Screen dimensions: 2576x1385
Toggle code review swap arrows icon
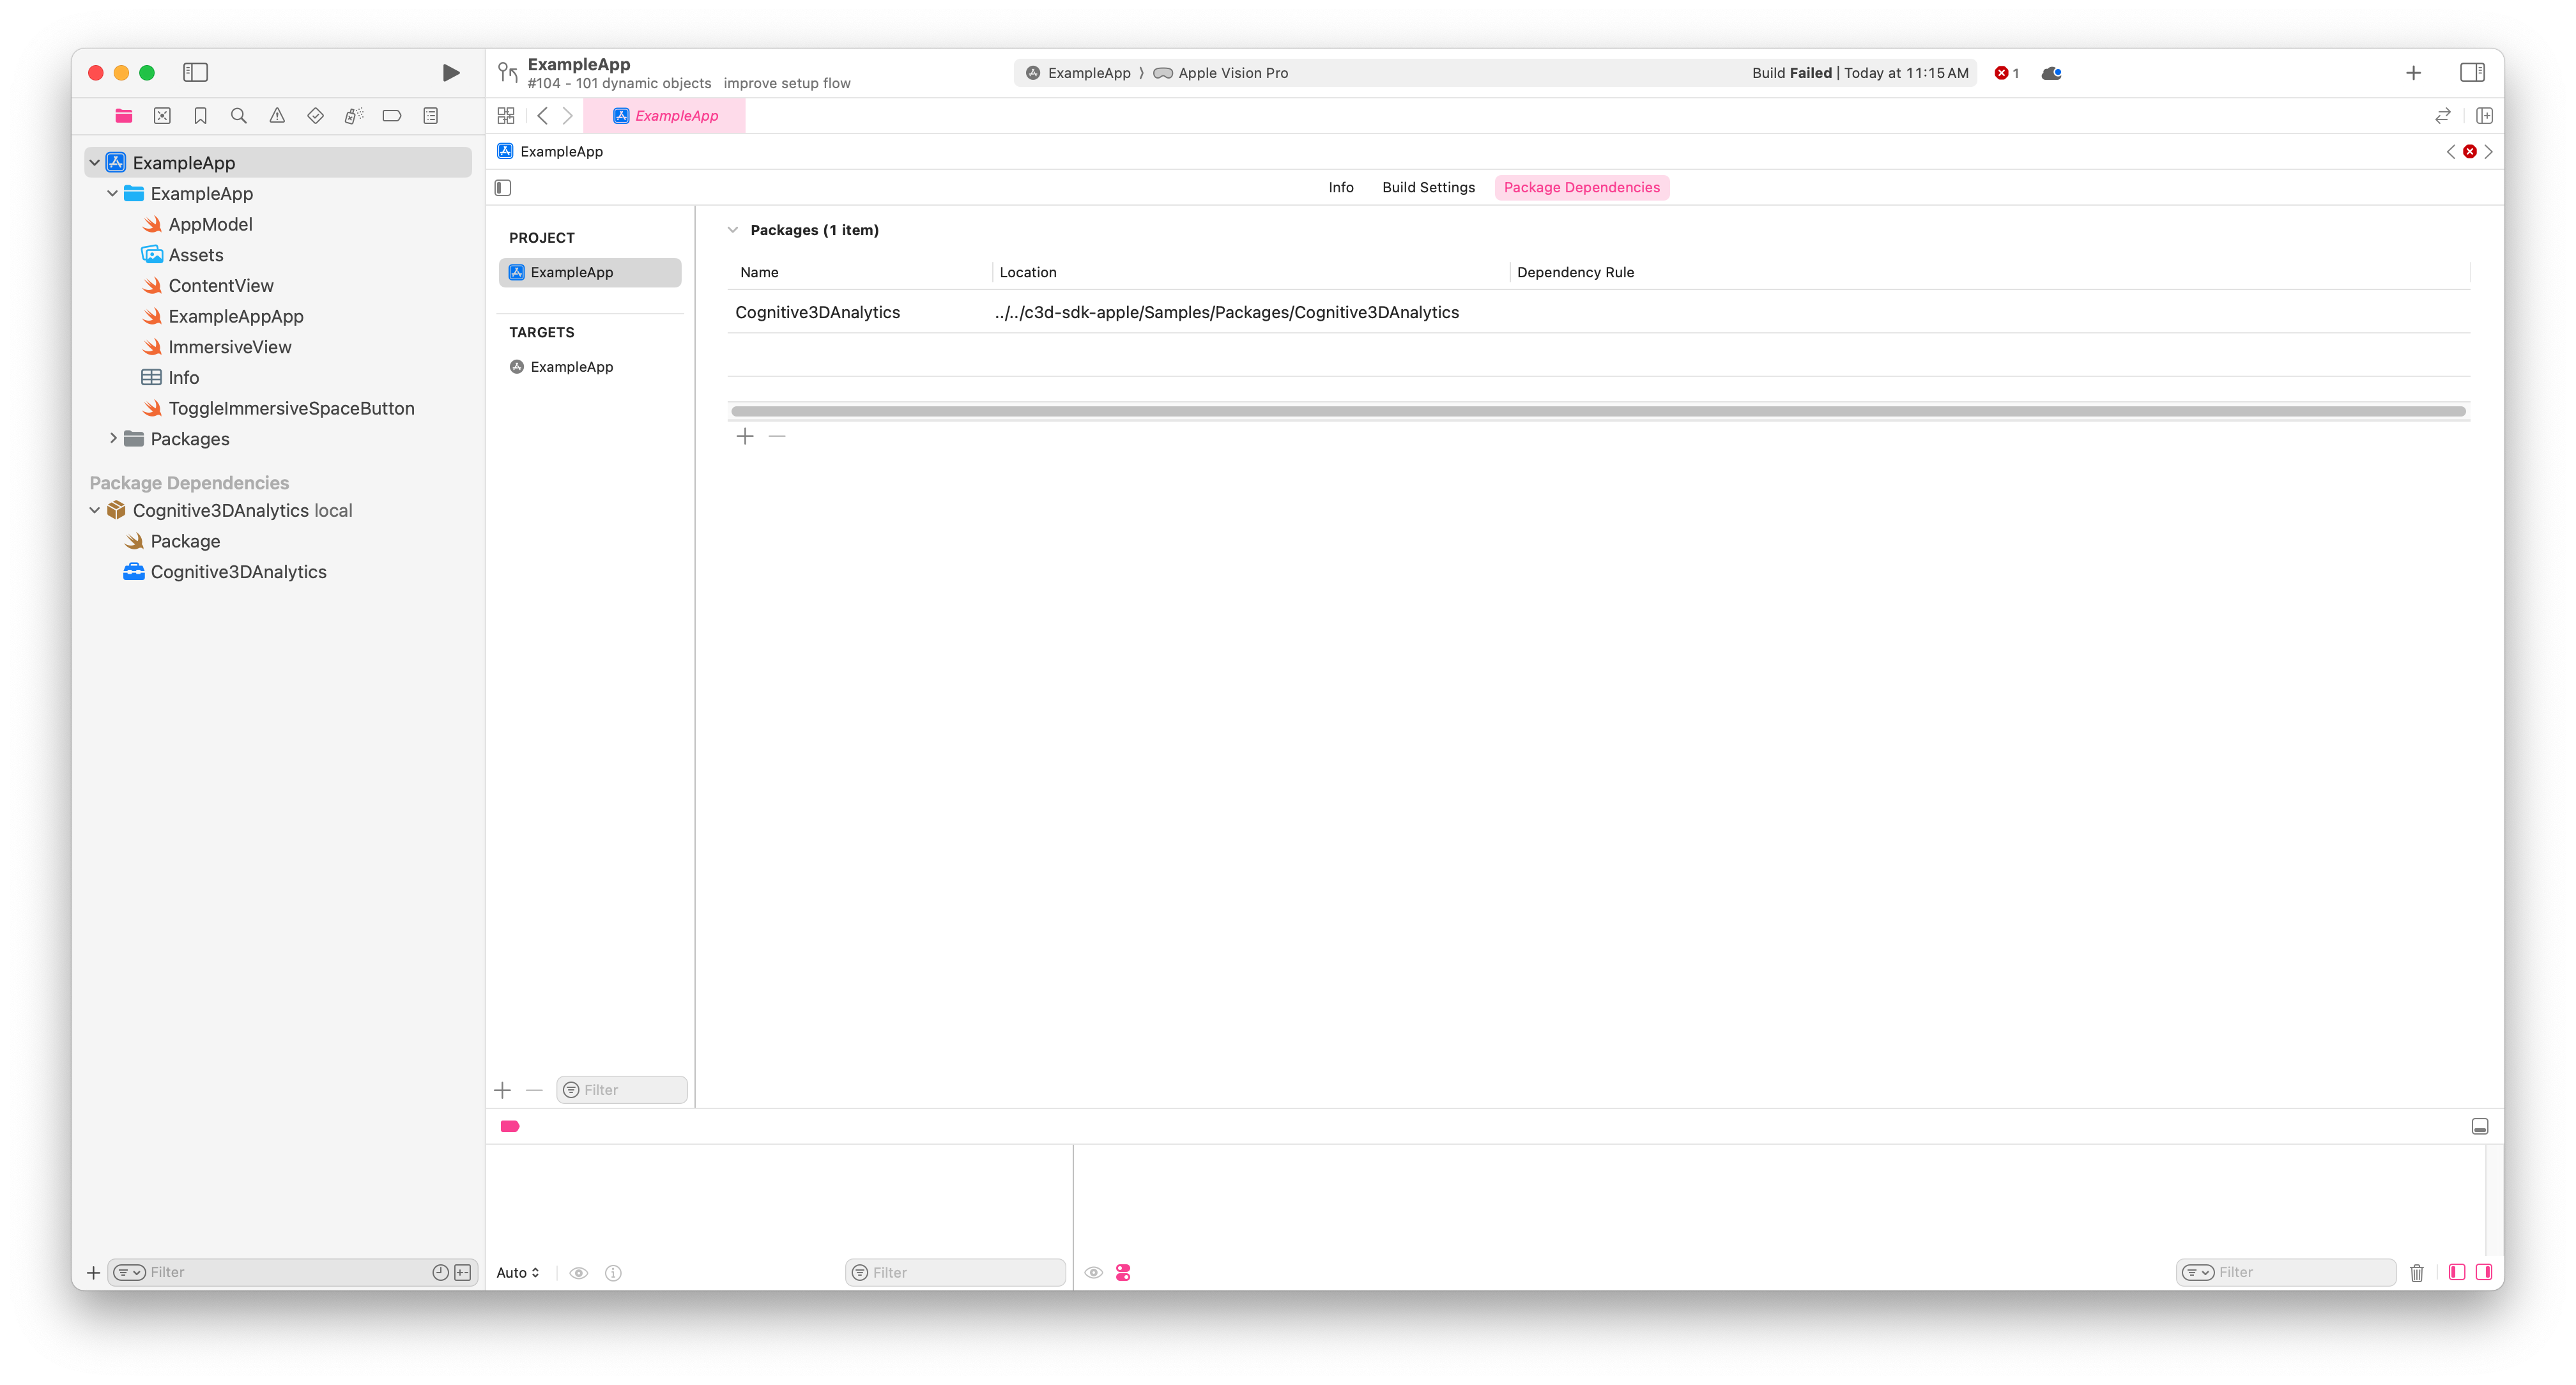[2443, 116]
